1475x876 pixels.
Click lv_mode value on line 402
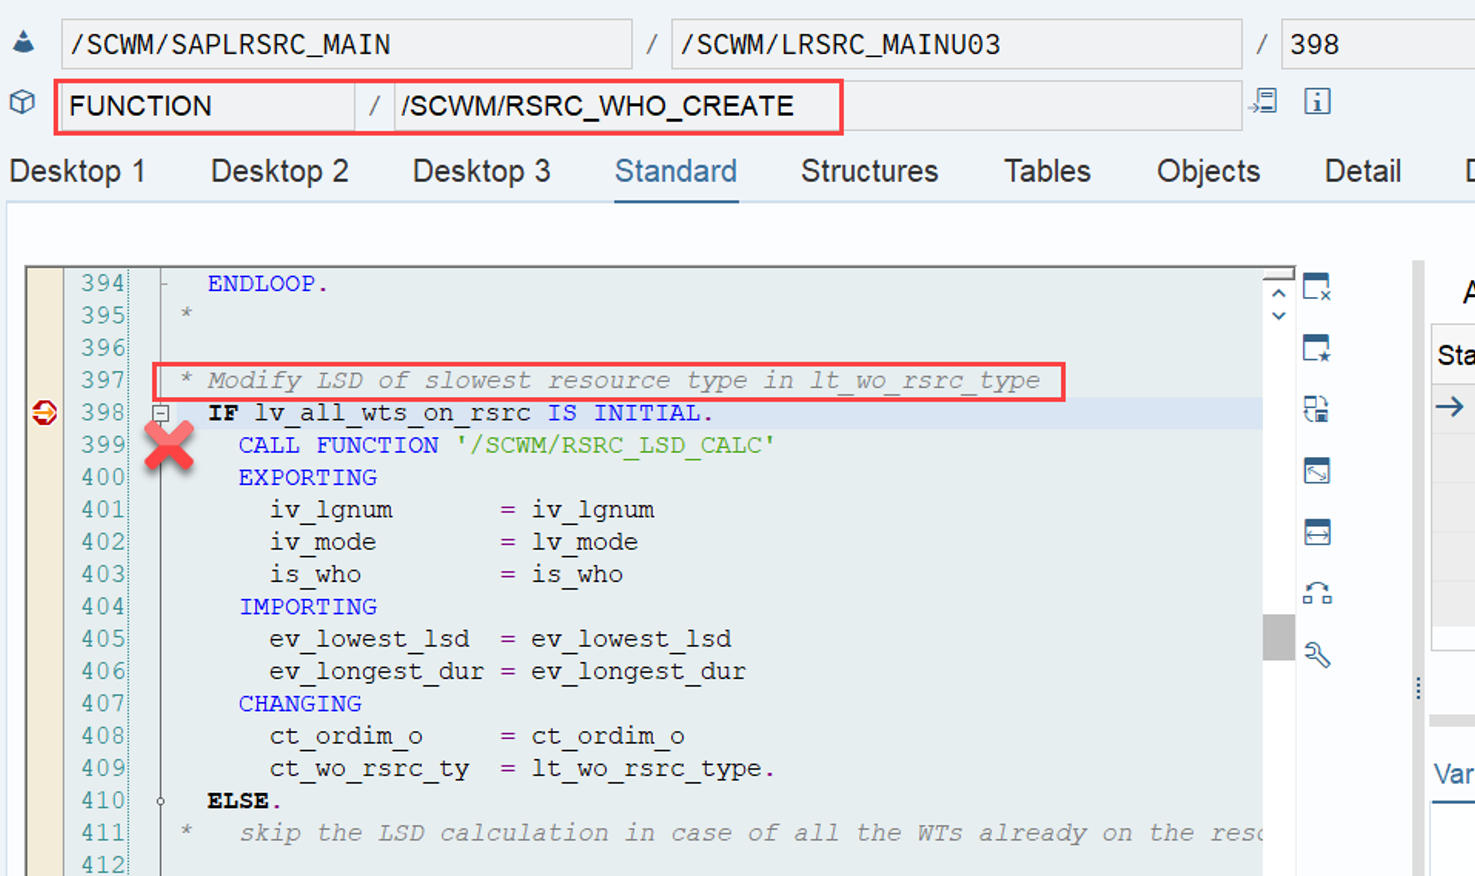(x=584, y=542)
